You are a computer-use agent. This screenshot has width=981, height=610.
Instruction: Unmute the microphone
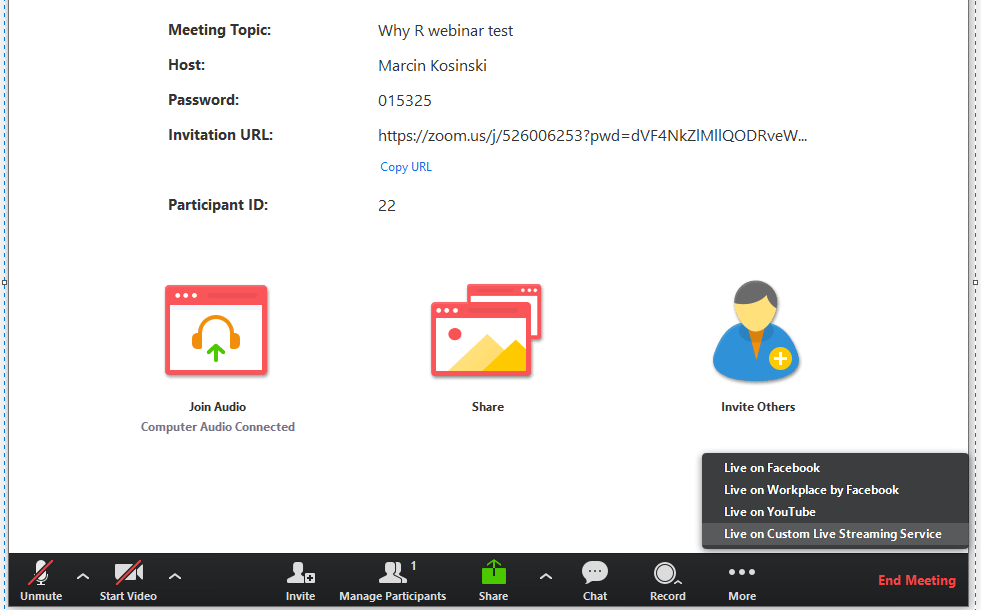click(41, 581)
